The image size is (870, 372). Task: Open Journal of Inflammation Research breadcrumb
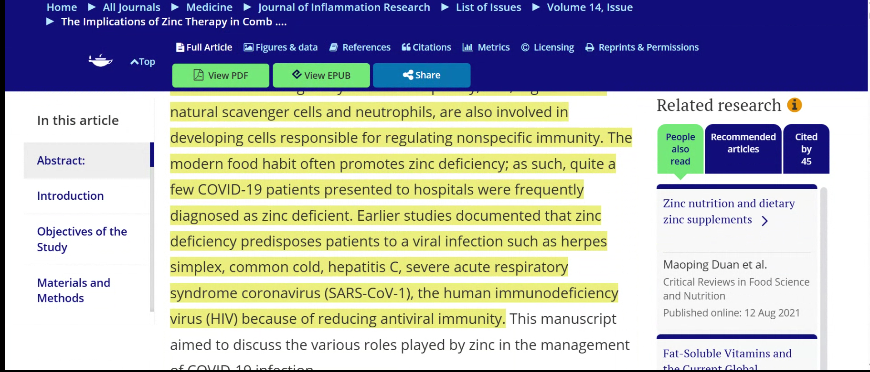(344, 7)
